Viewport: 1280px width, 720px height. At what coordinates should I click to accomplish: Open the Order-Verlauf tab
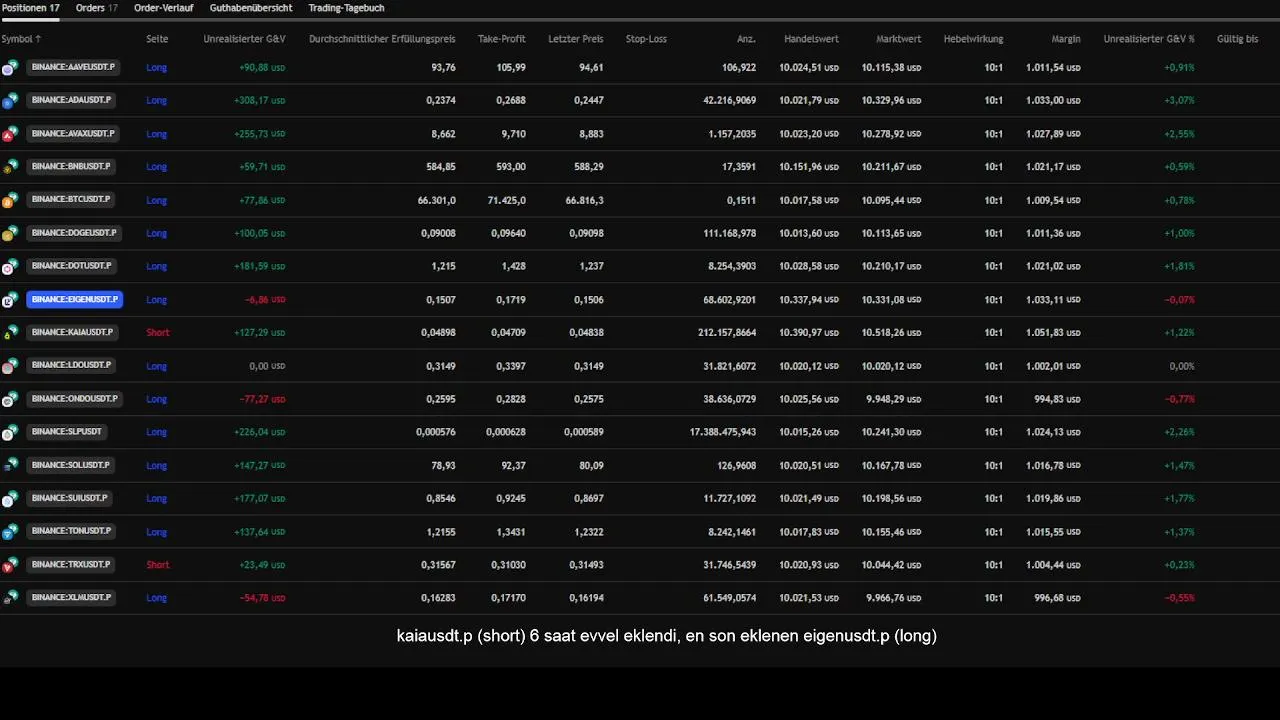[164, 8]
